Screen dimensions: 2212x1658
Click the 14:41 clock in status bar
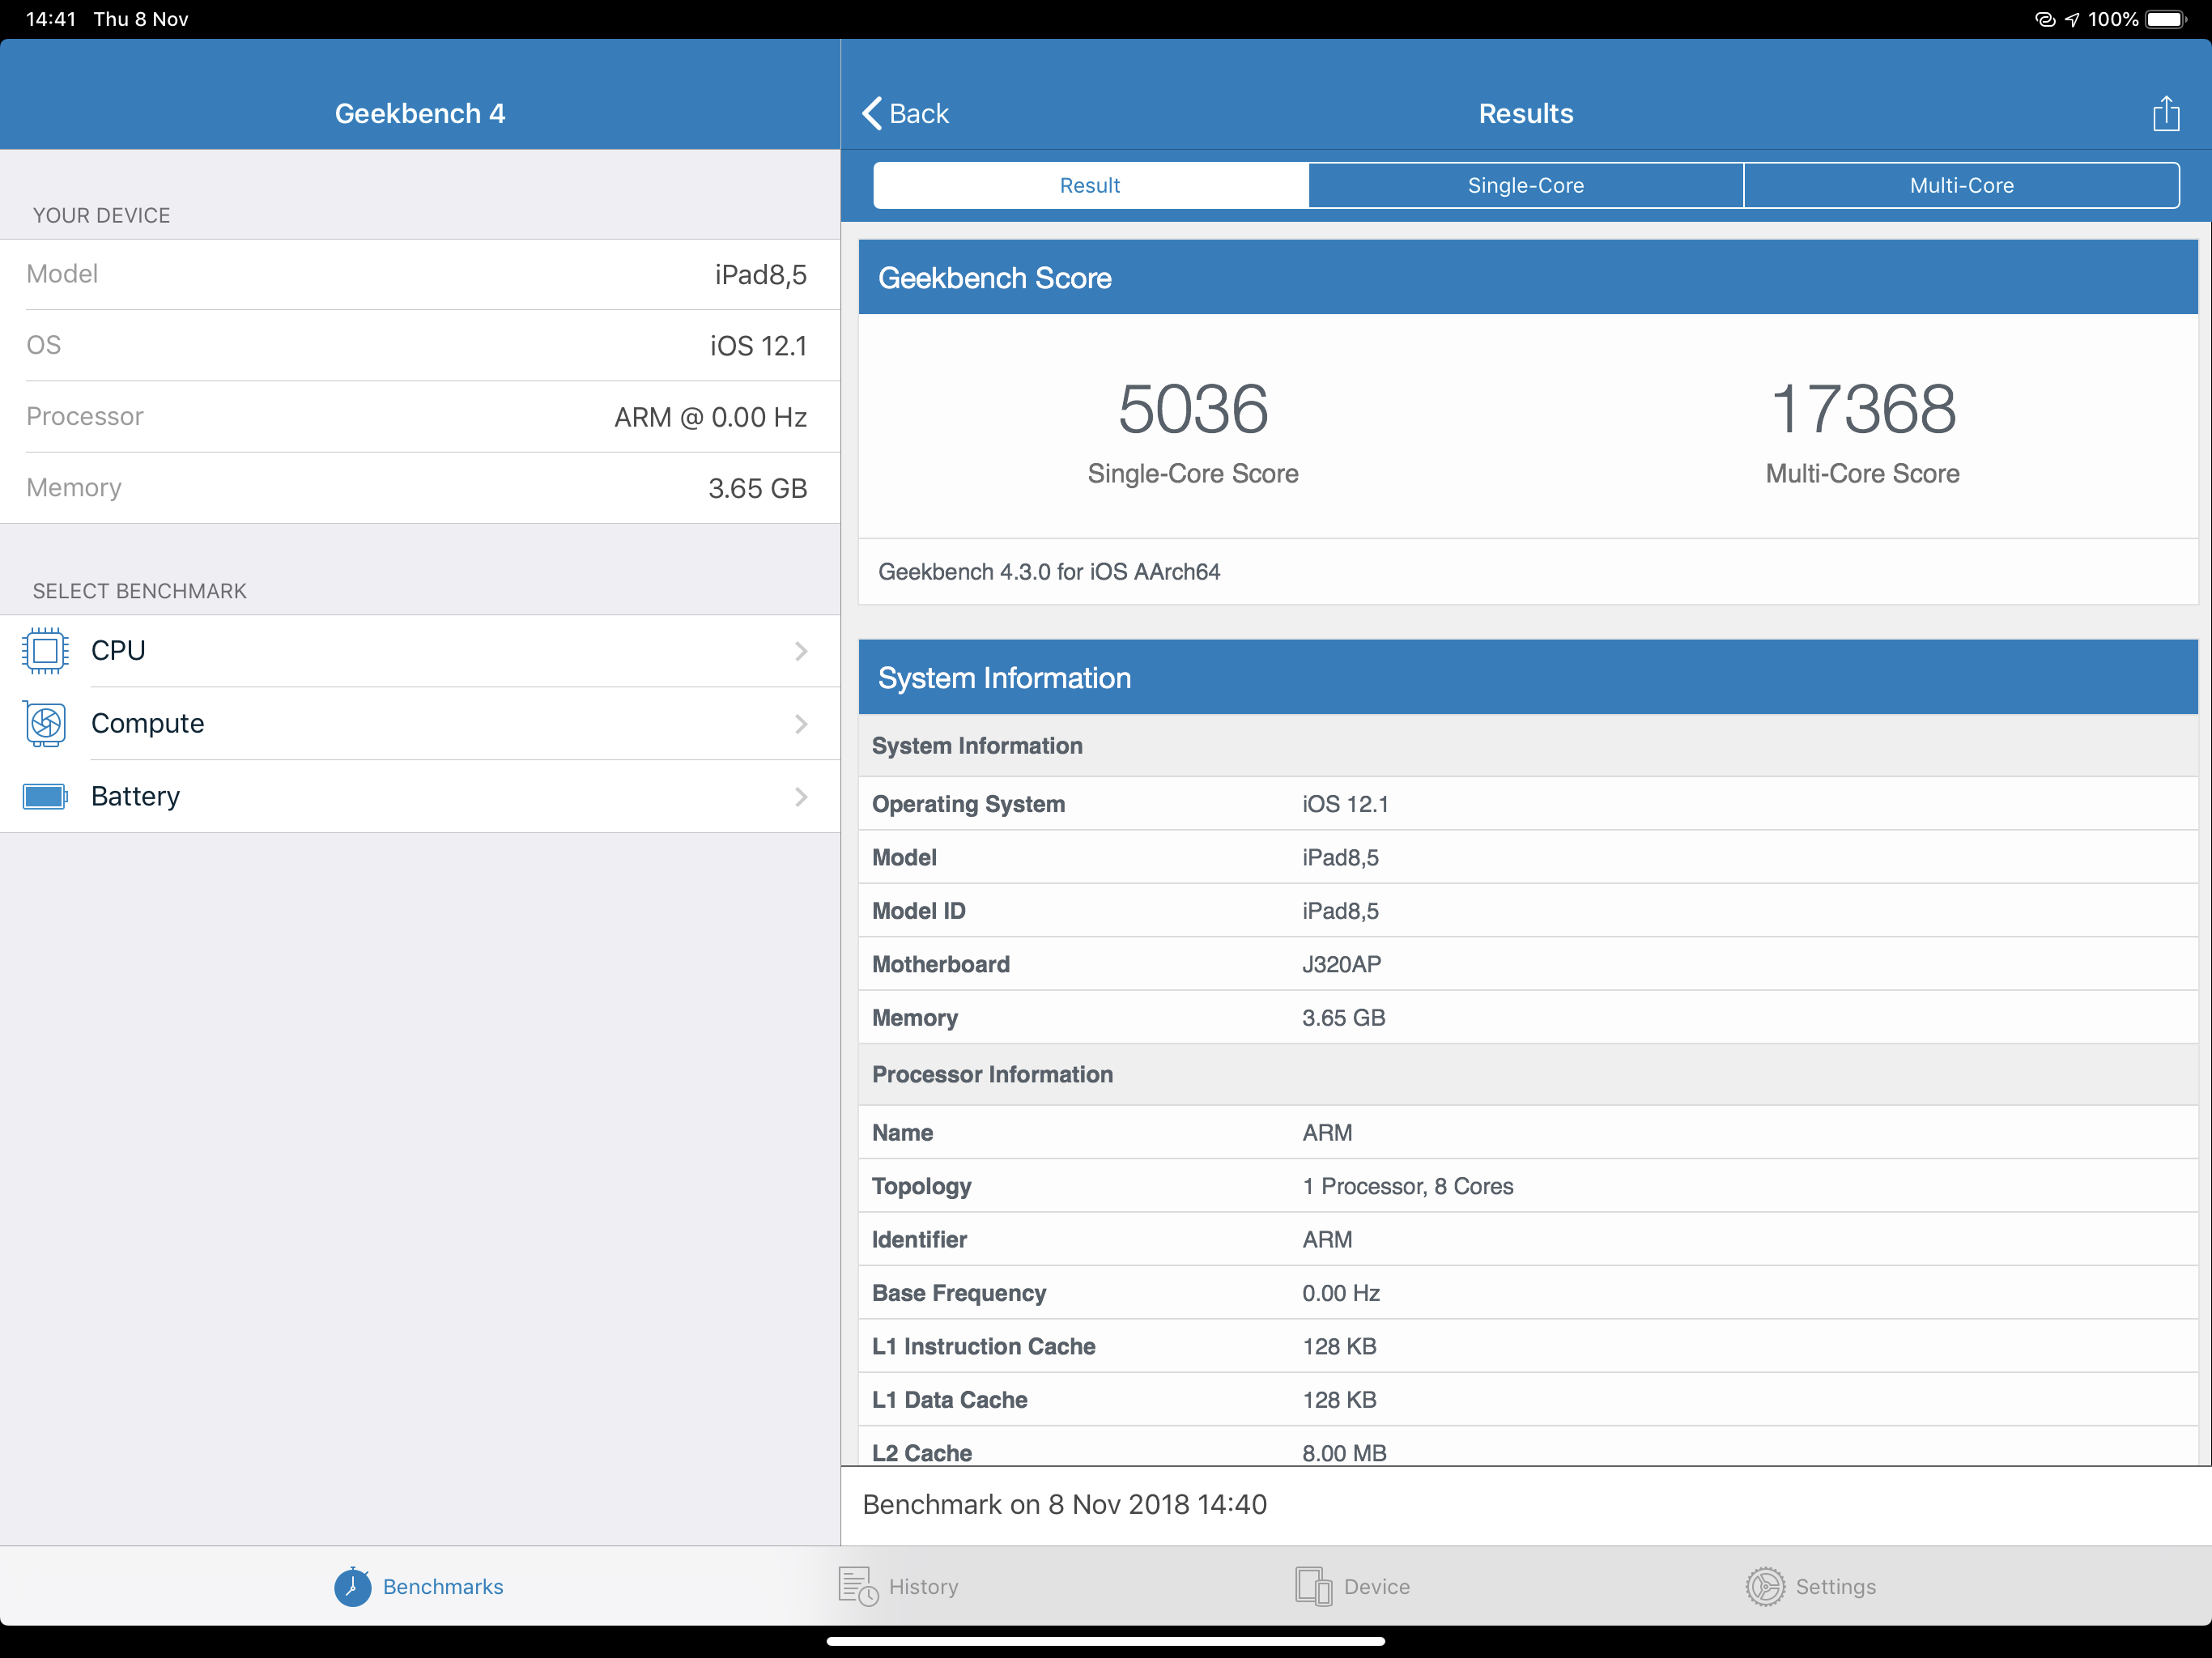tap(51, 19)
